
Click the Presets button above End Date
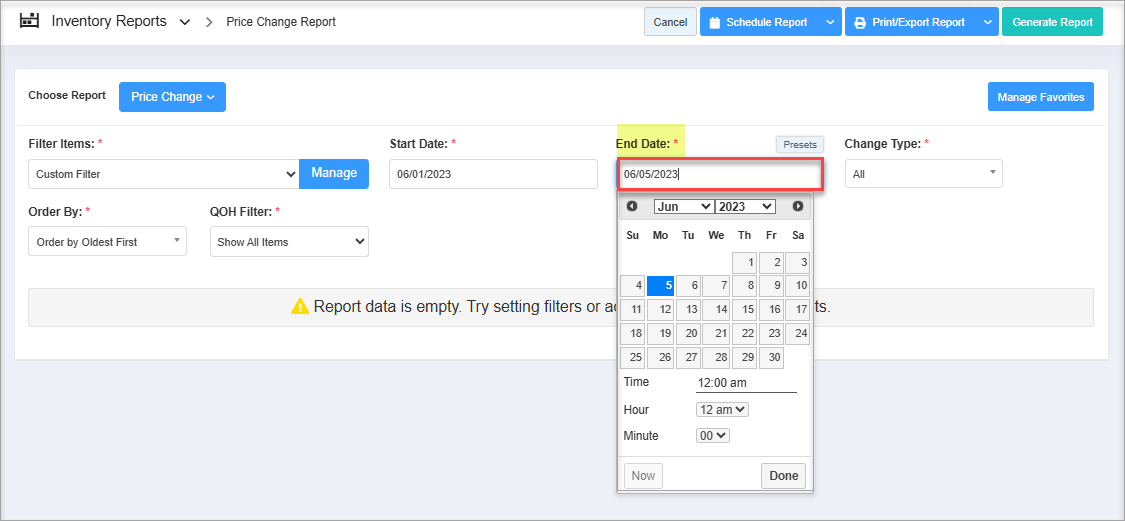(799, 145)
